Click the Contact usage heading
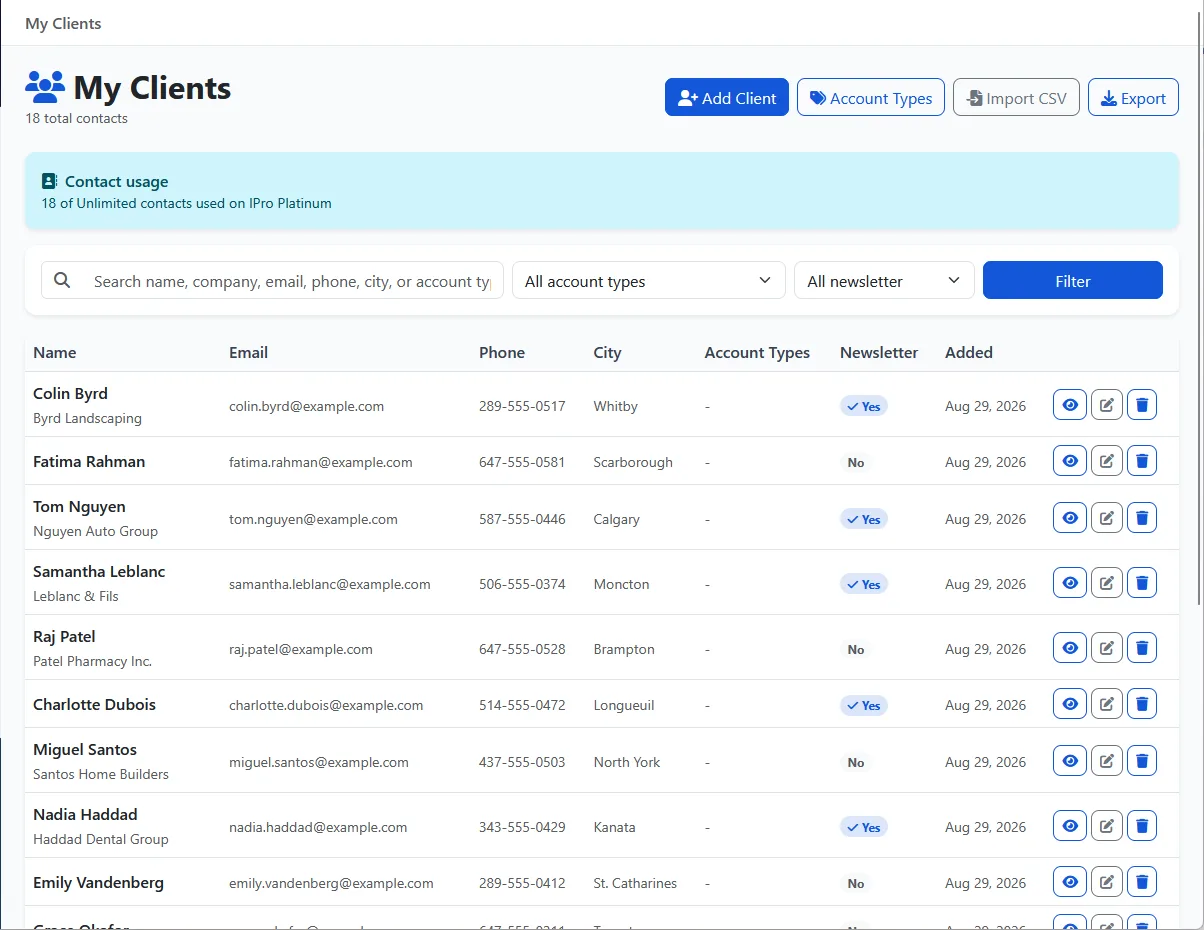This screenshot has height=930, width=1204. click(116, 181)
